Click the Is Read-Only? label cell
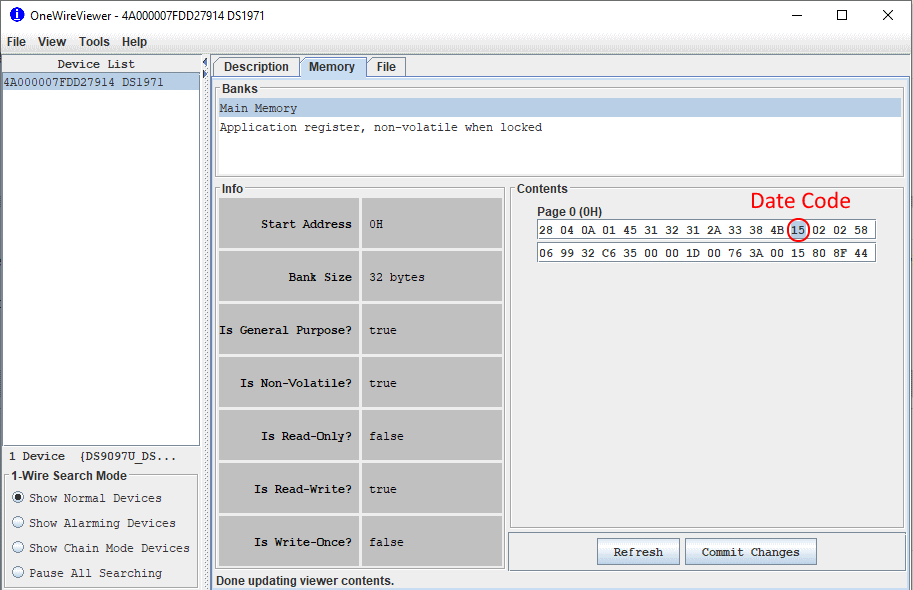Image resolution: width=913 pixels, height=590 pixels. coord(289,436)
